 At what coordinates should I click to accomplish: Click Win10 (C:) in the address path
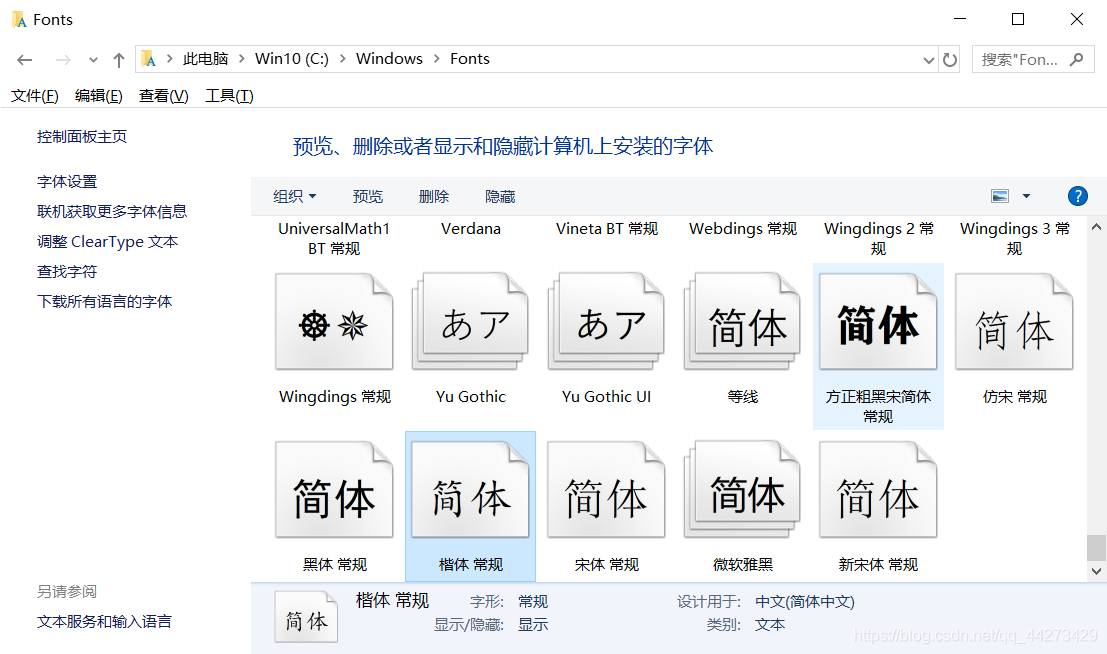point(292,59)
